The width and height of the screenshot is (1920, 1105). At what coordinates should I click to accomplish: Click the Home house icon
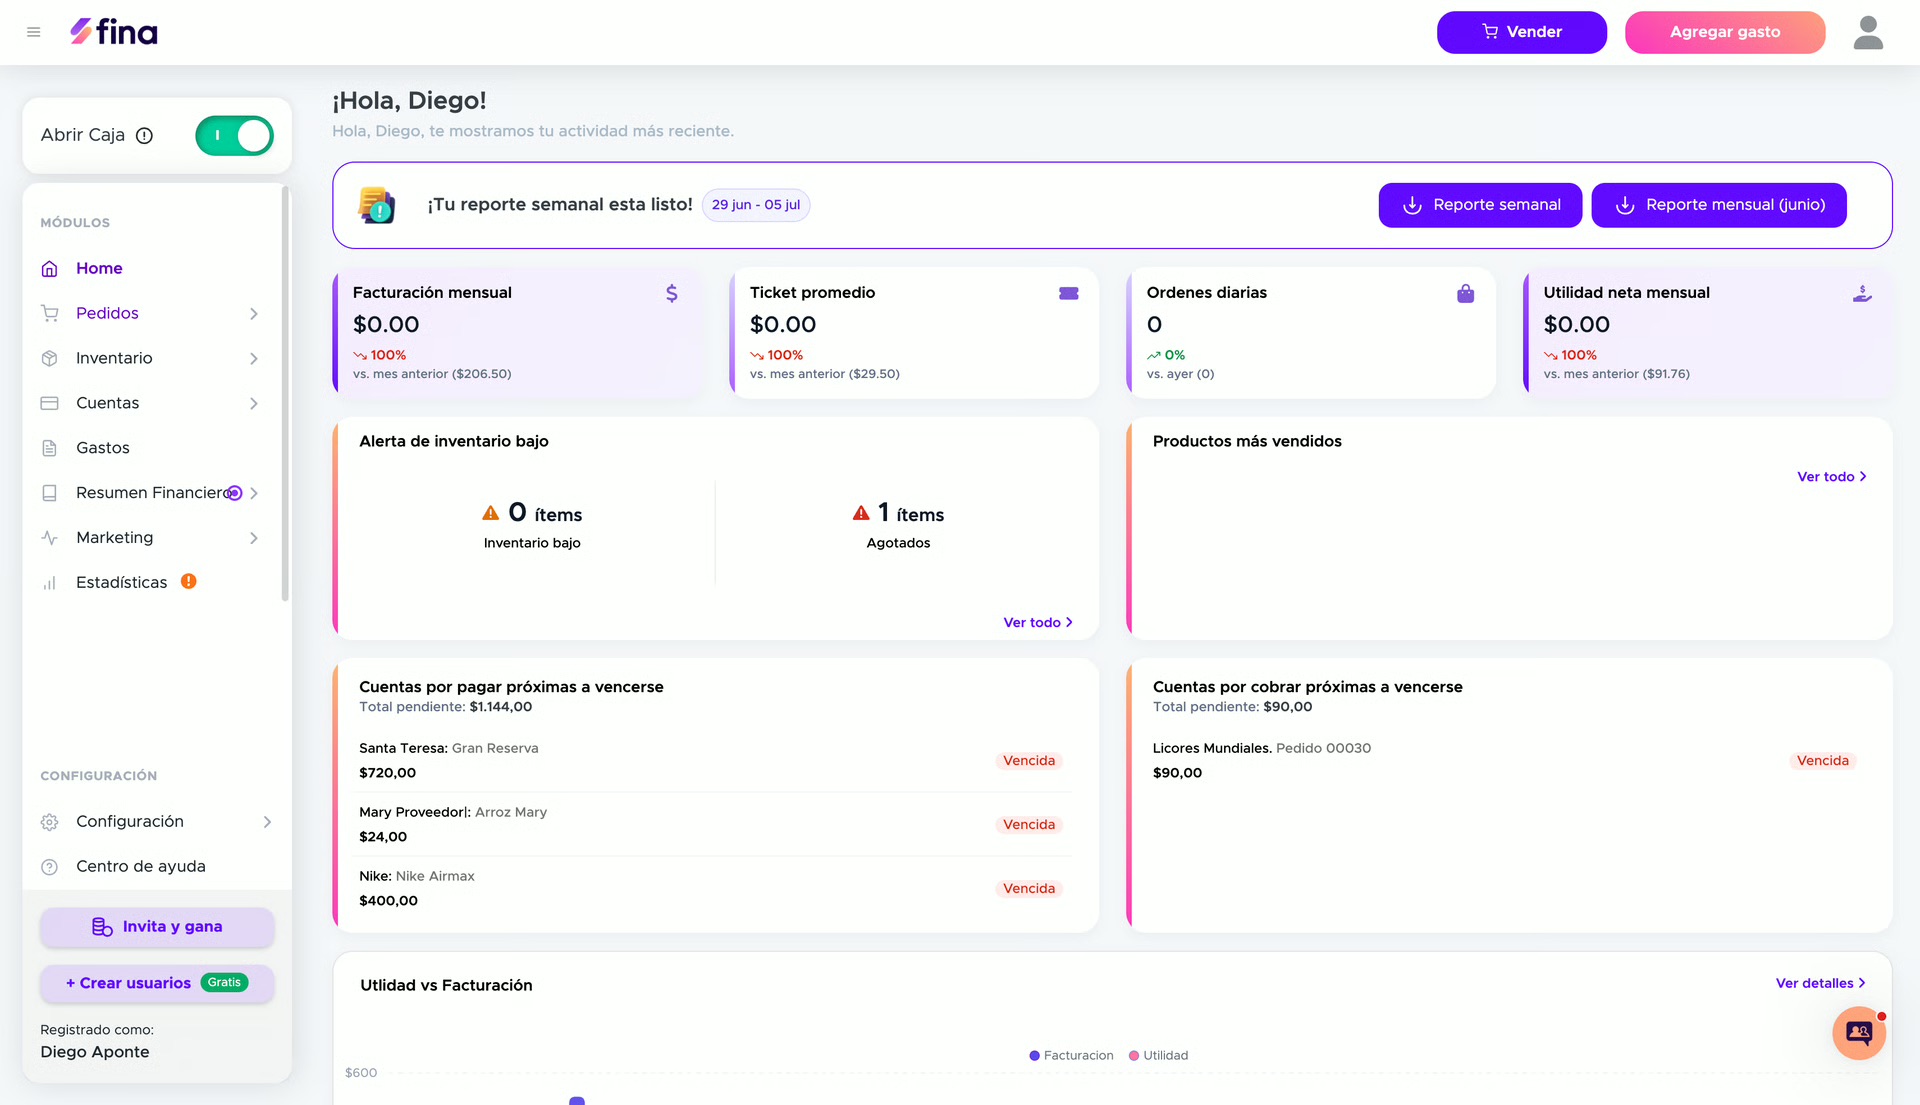coord(50,269)
